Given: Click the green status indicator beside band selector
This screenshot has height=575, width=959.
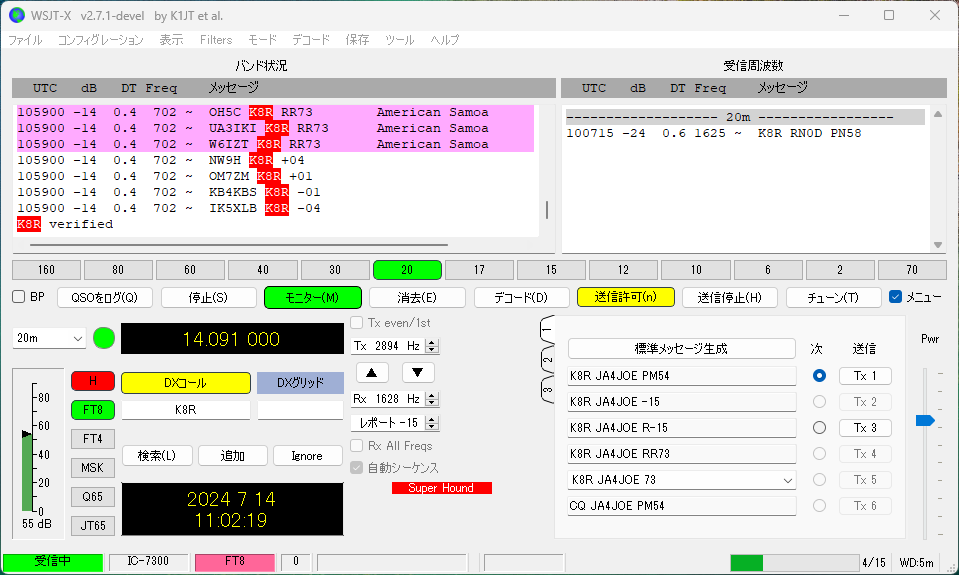Looking at the screenshot, I should (104, 338).
